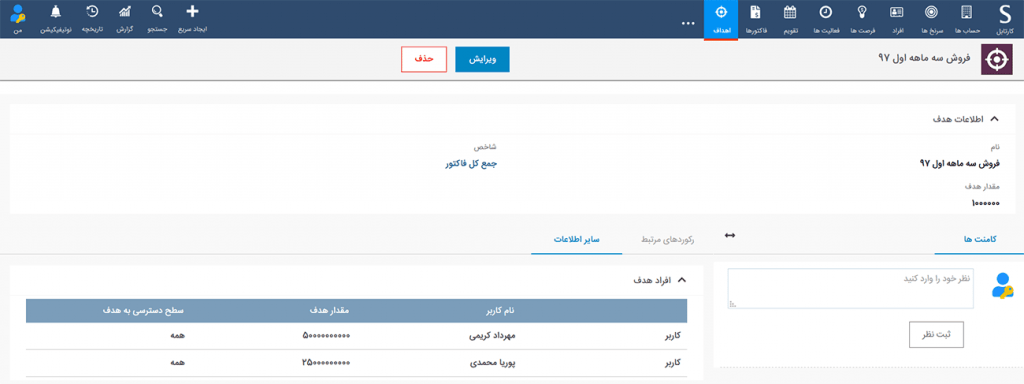
Task: Click the page title فروش سه ماهه اول ۹۷
Action: pos(924,59)
